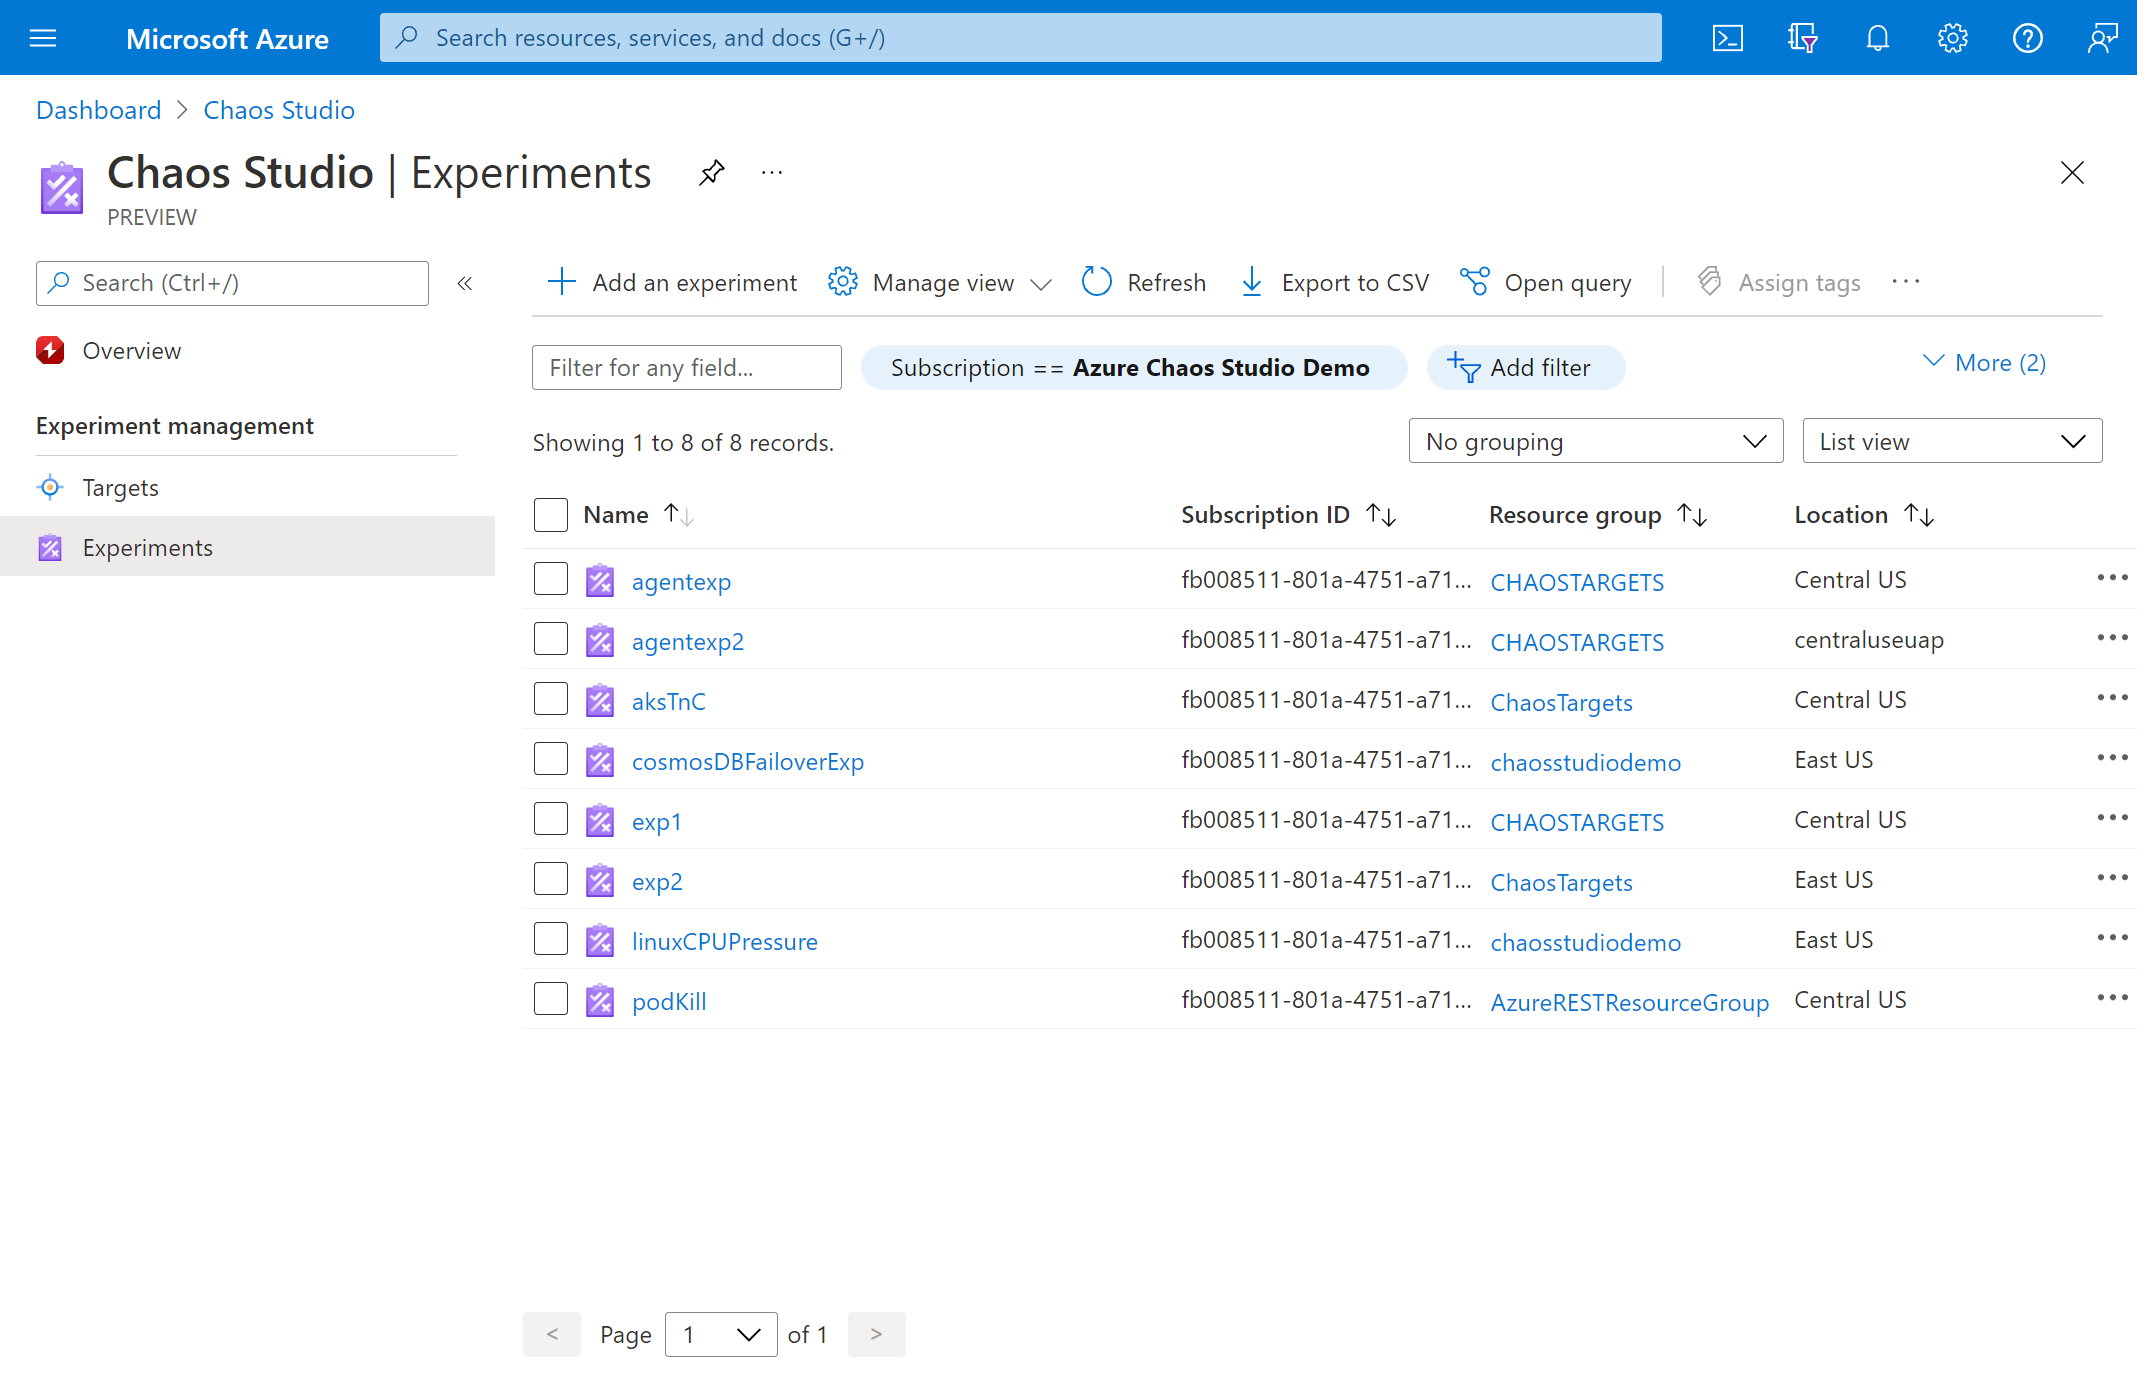Viewport: 2137px width, 1377px height.
Task: Click the Refresh icon
Action: click(1095, 282)
